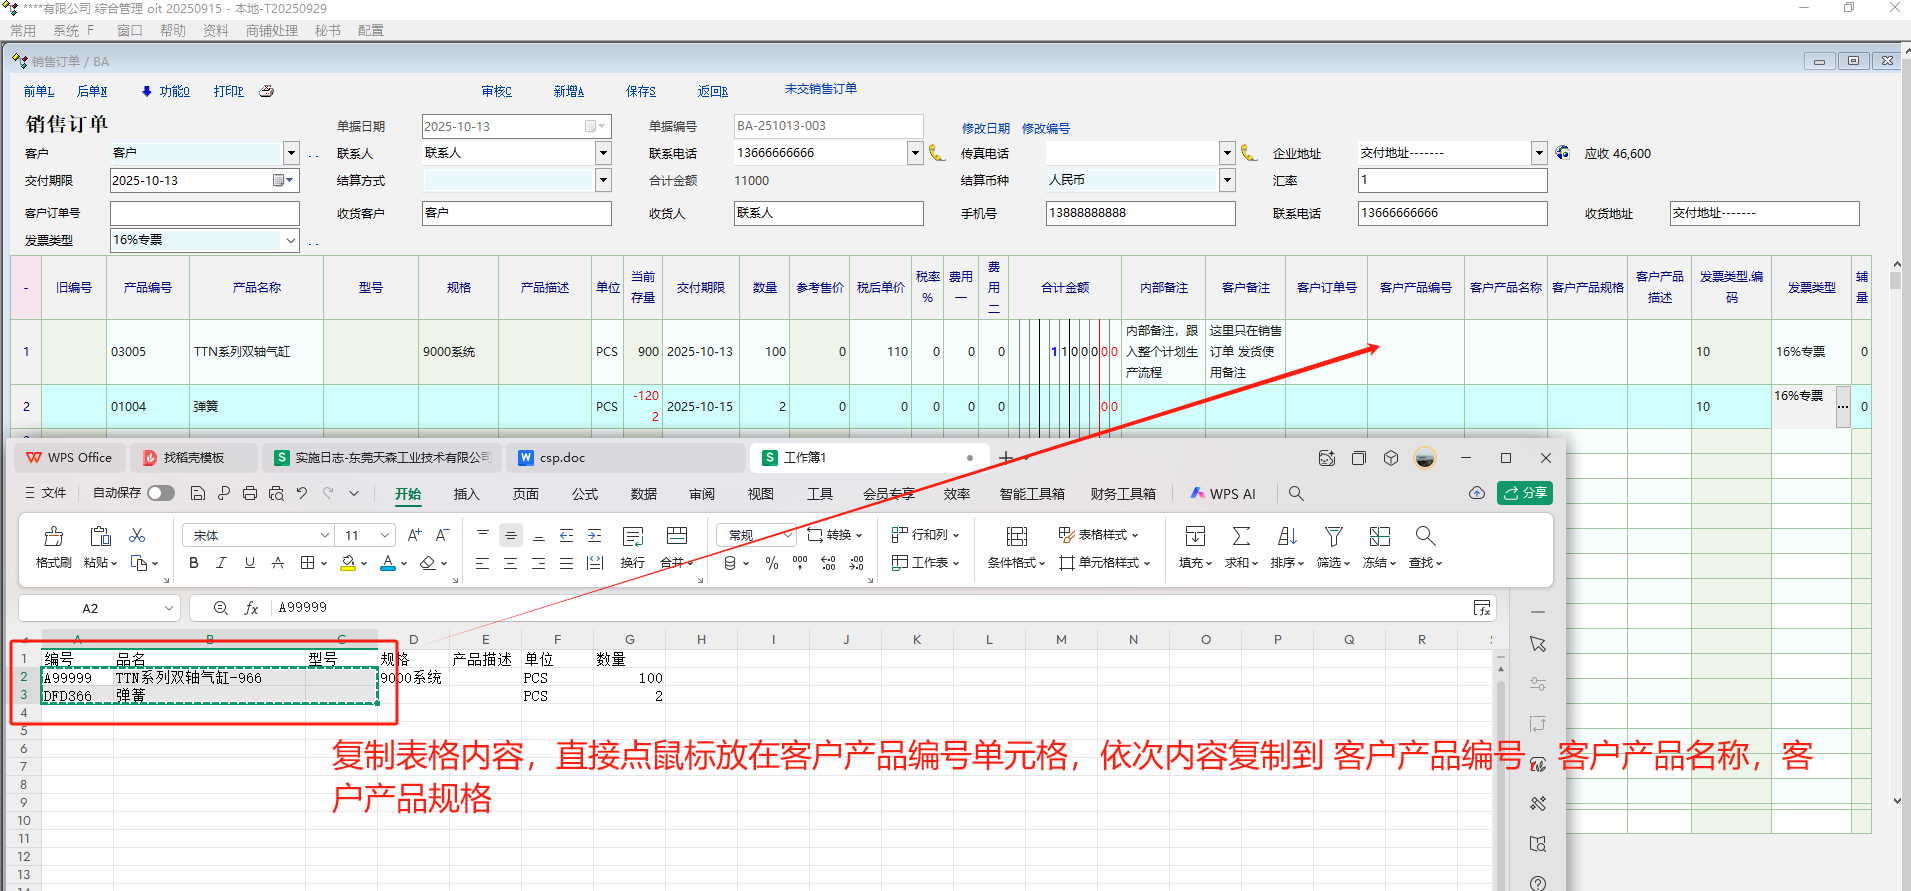Expand the font name 宋体 dropdown
Viewport: 1911px width, 891px height.
click(x=324, y=536)
